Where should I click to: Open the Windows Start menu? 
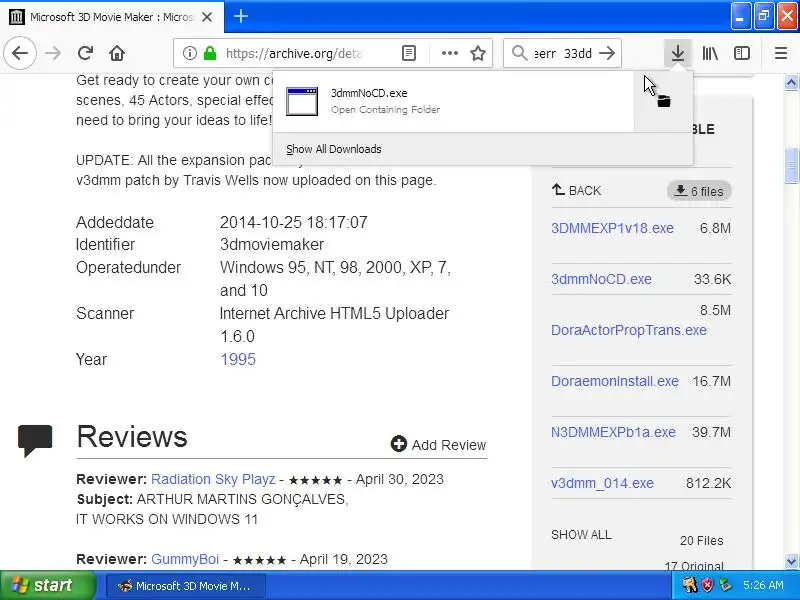point(47,585)
